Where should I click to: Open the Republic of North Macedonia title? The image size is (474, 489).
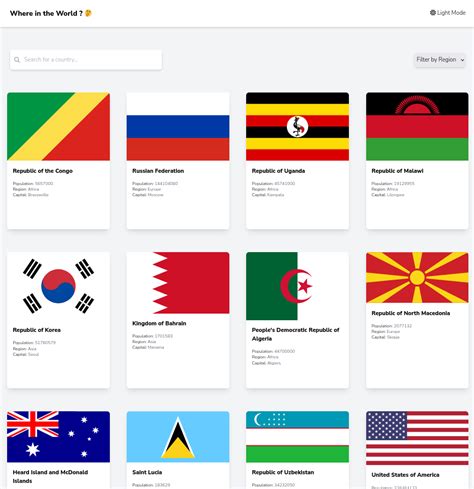[411, 313]
